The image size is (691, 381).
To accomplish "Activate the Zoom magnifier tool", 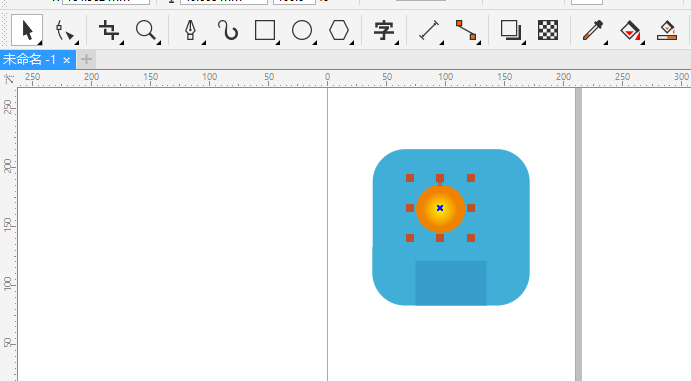I will 145,31.
